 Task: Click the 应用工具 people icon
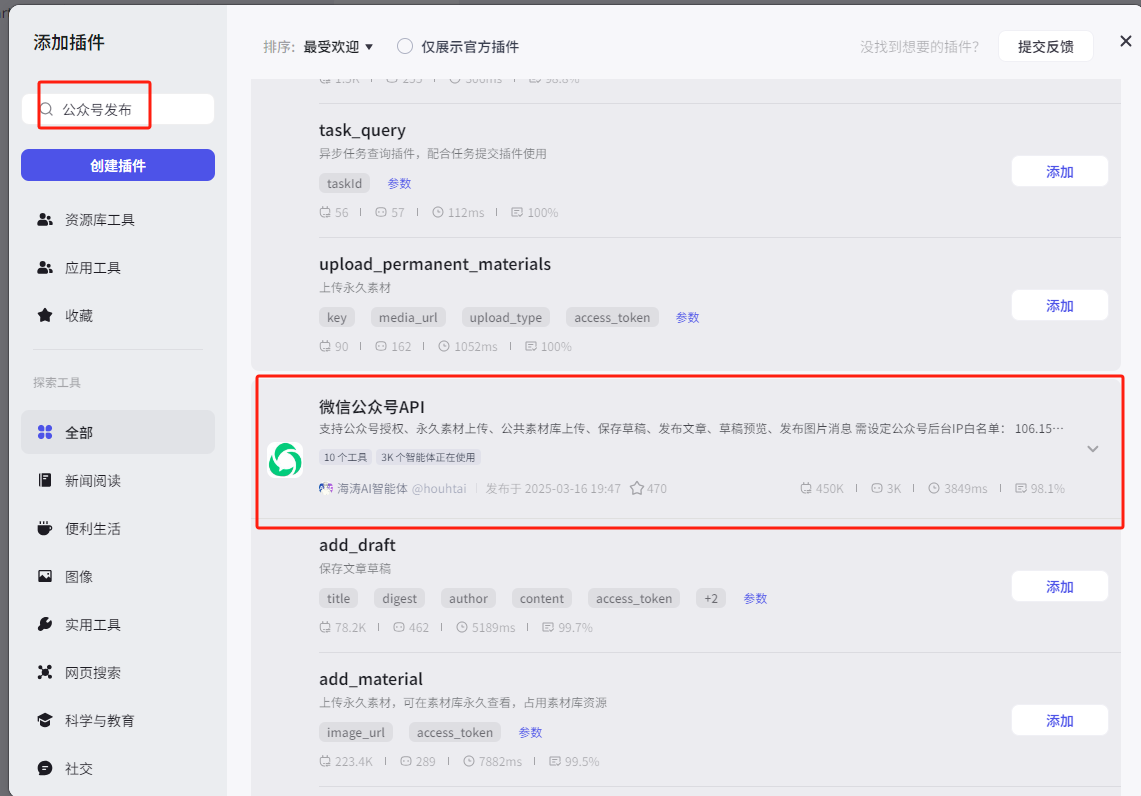(x=45, y=268)
